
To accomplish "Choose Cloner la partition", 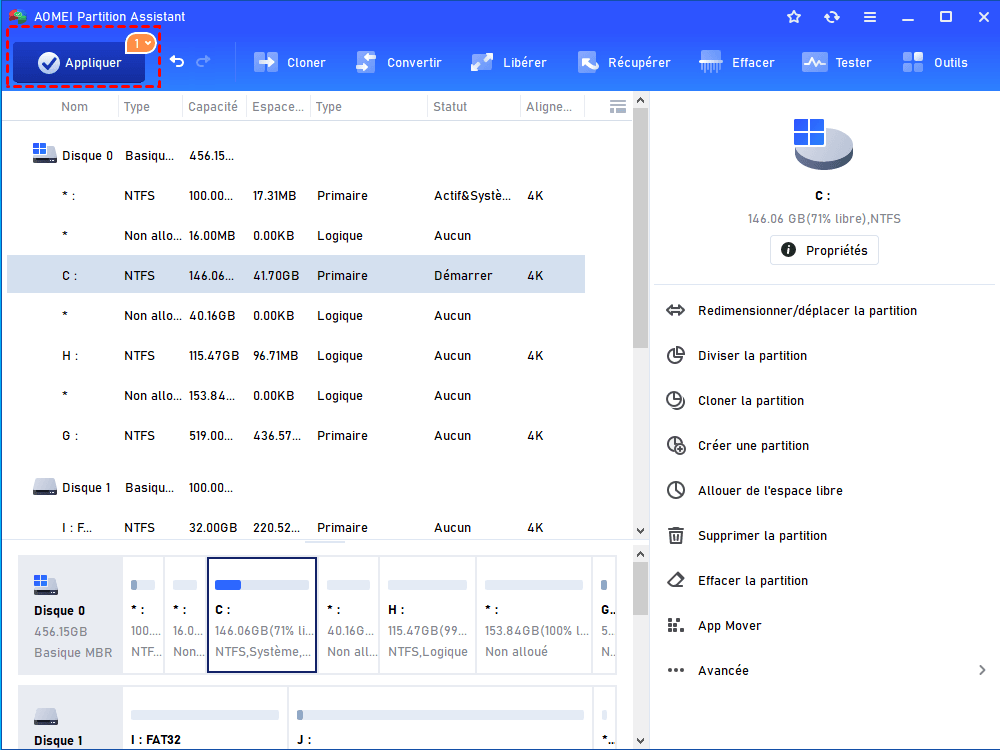I will [x=751, y=401].
